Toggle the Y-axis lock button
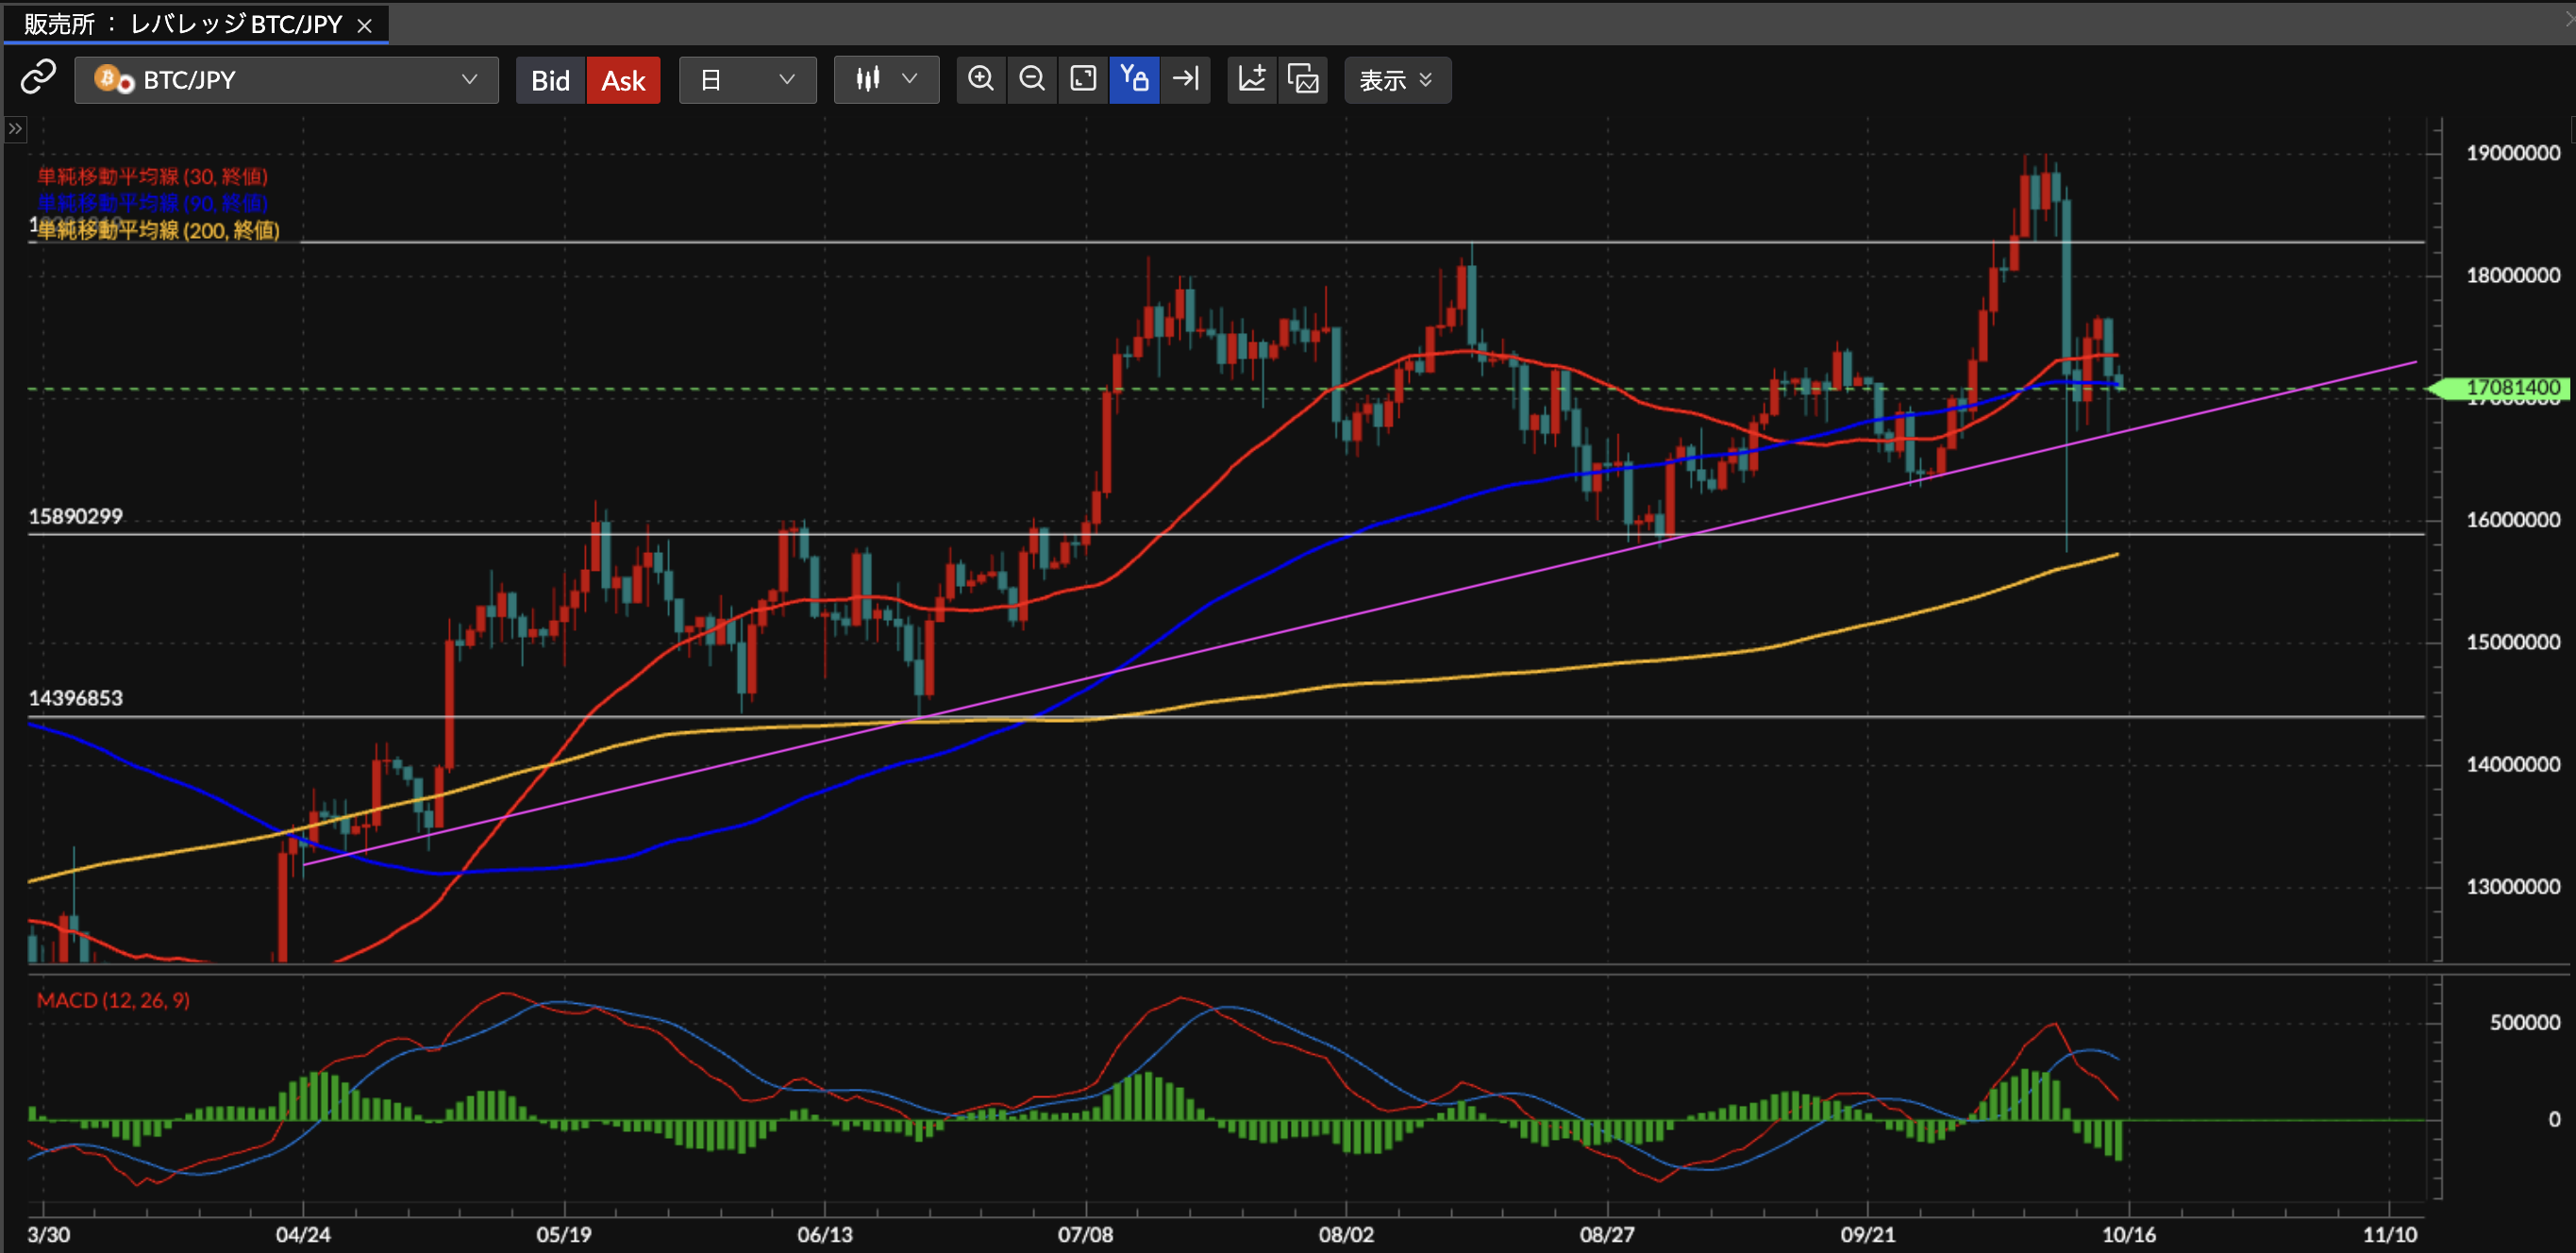 pyautogui.click(x=1134, y=79)
